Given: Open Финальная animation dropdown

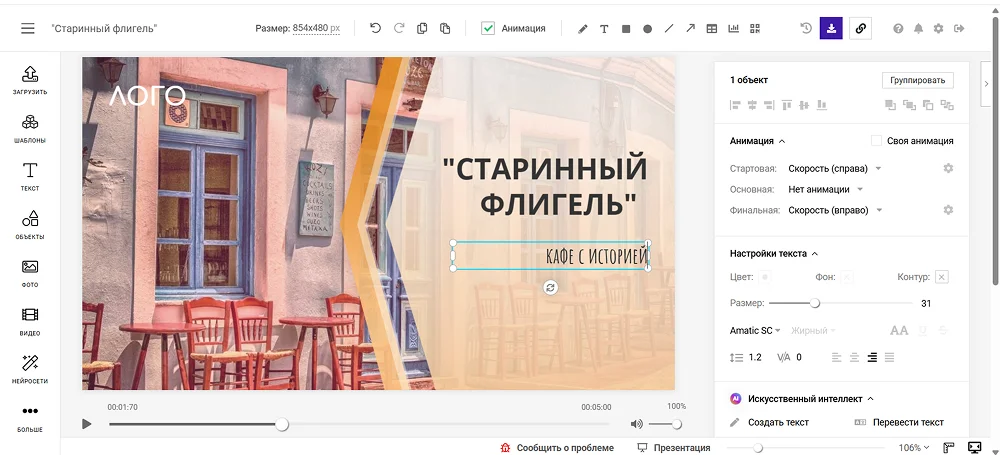Looking at the screenshot, I should click(x=835, y=210).
